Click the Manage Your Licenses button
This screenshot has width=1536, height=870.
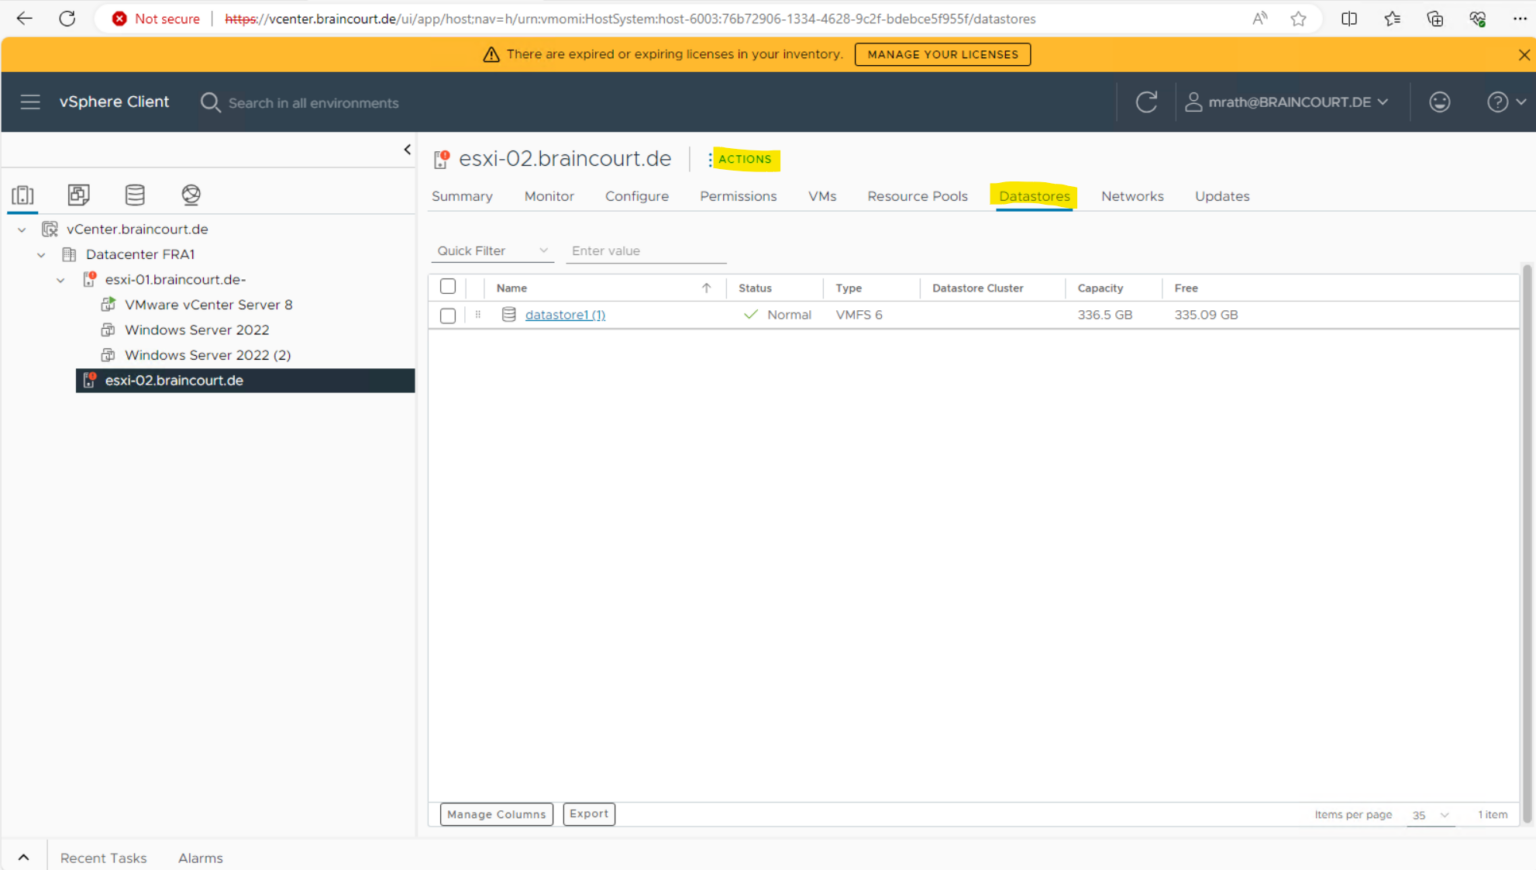click(942, 55)
